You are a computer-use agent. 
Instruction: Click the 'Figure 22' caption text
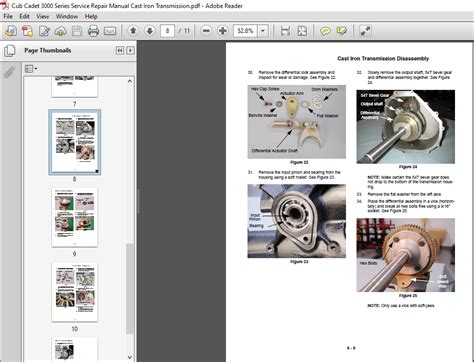pos(299,162)
